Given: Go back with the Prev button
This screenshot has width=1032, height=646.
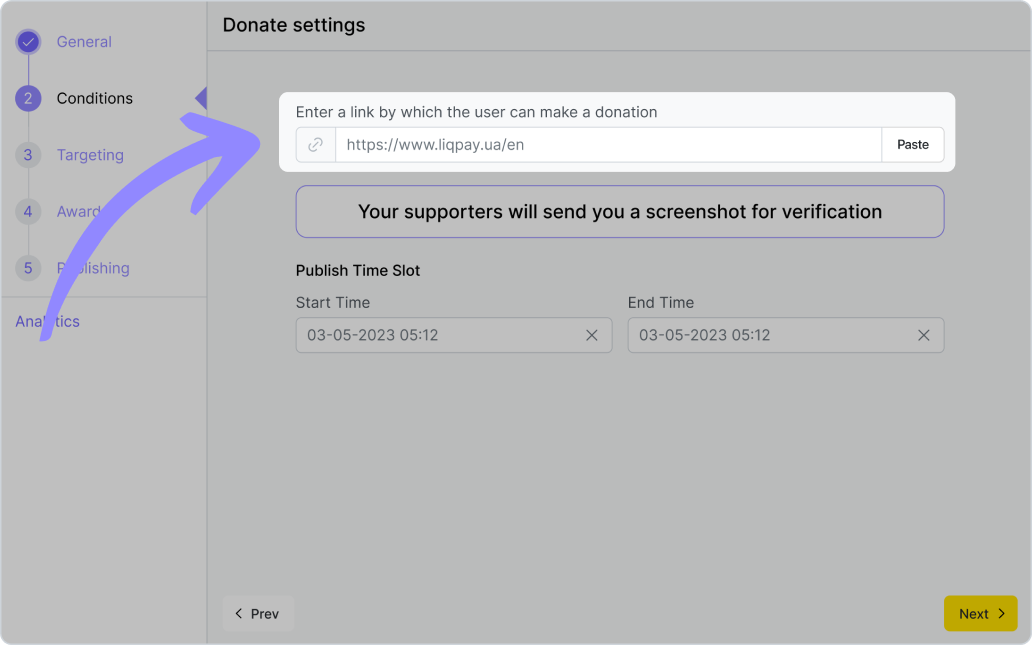Looking at the screenshot, I should click(257, 614).
